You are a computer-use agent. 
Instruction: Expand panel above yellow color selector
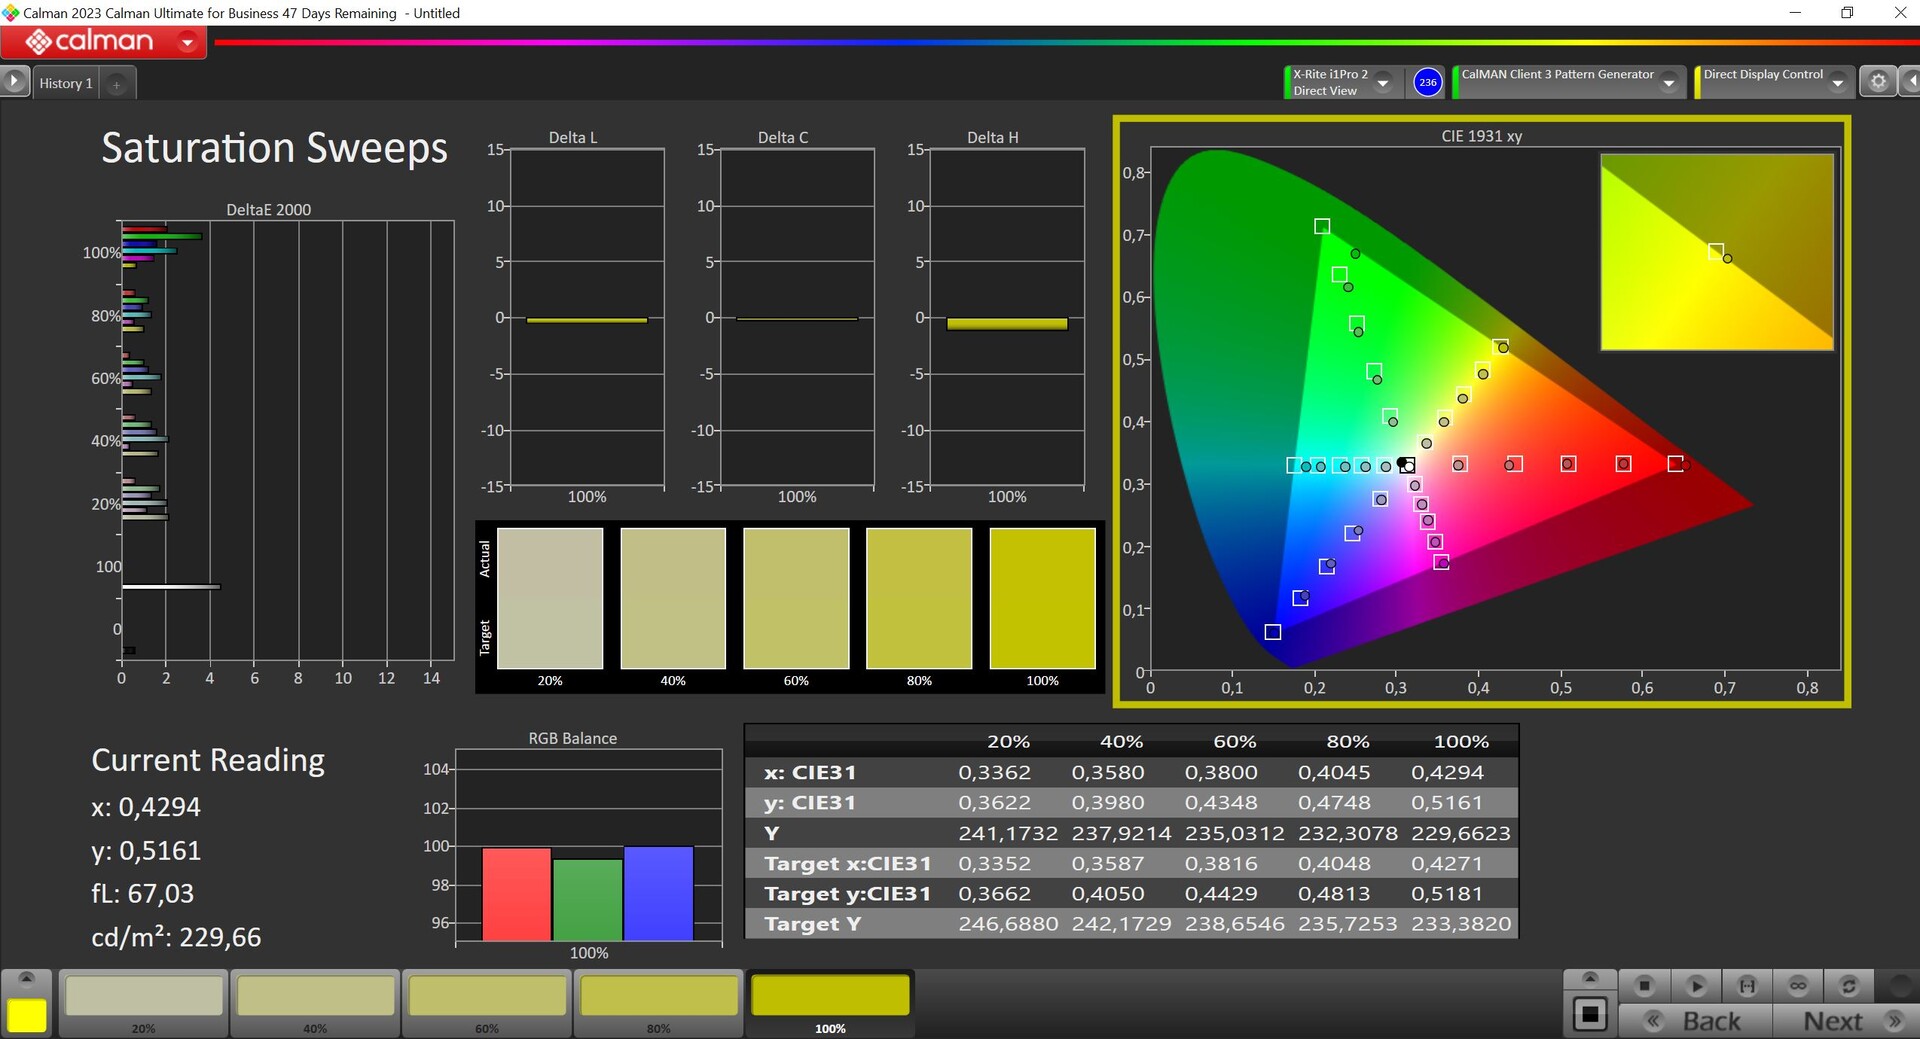(27, 977)
